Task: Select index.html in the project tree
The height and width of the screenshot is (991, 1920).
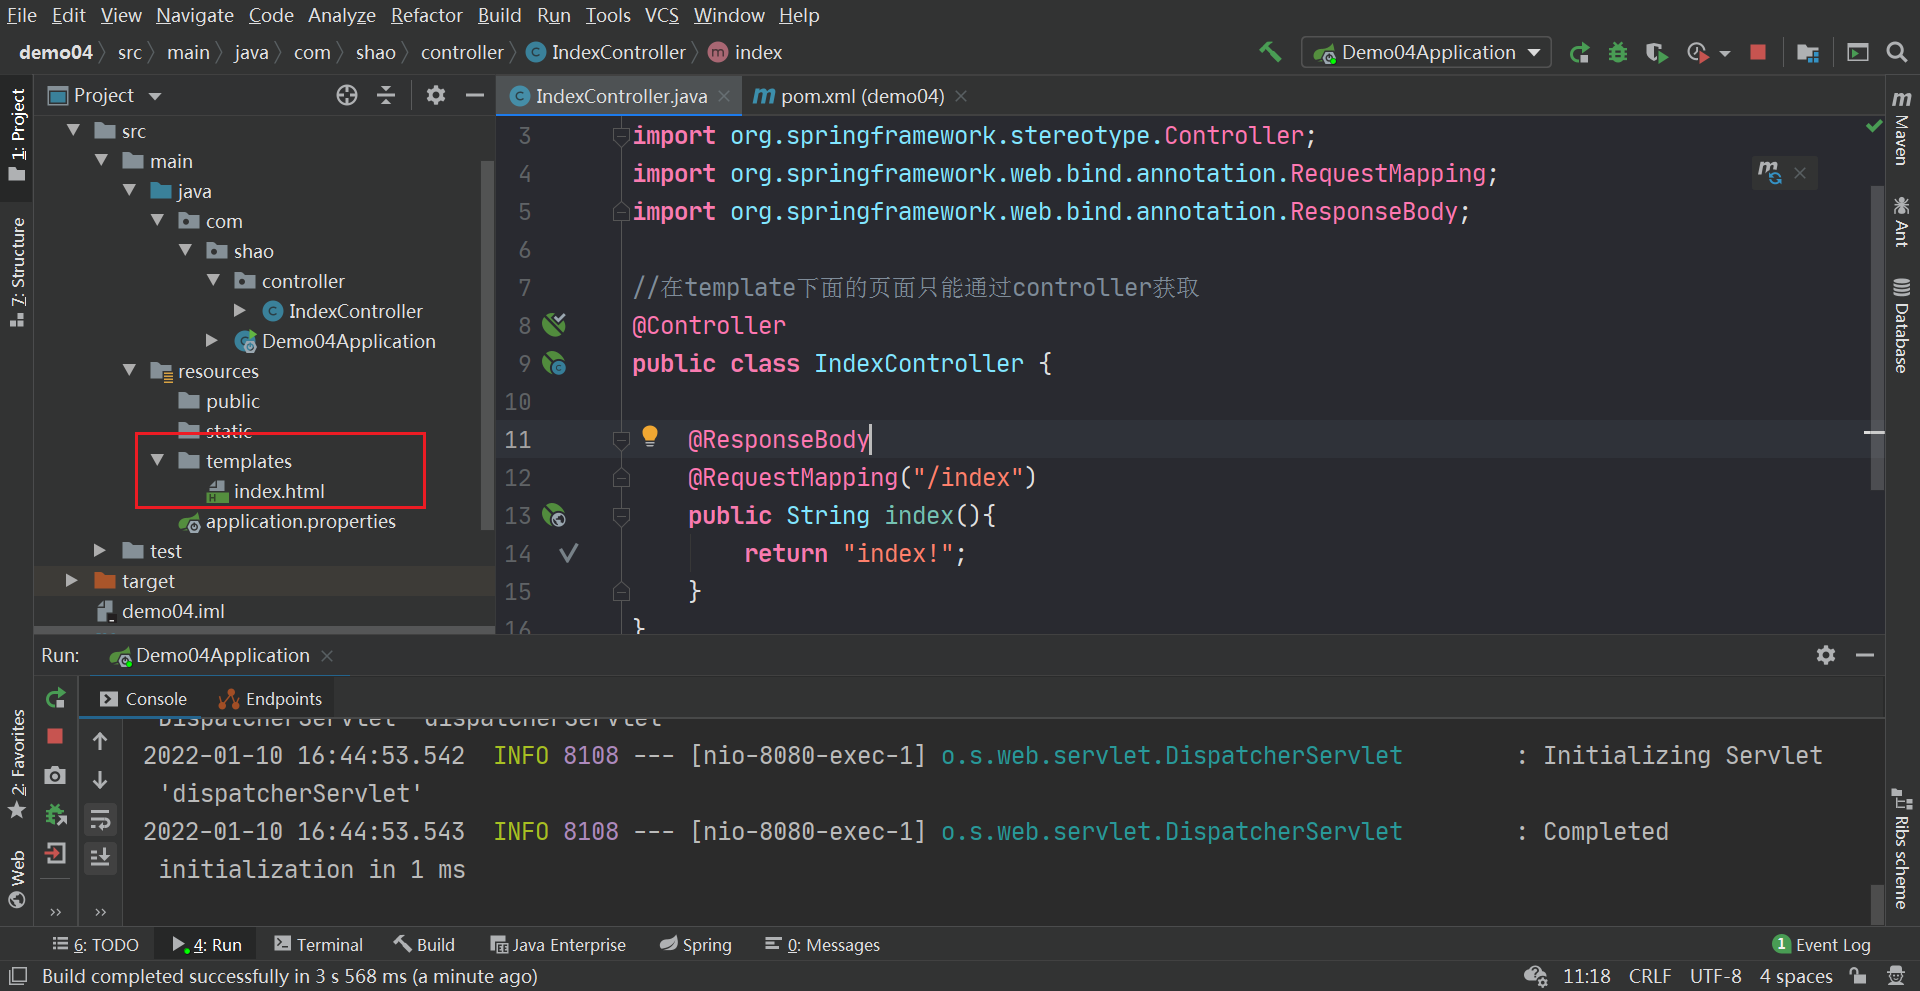Action: [266, 491]
